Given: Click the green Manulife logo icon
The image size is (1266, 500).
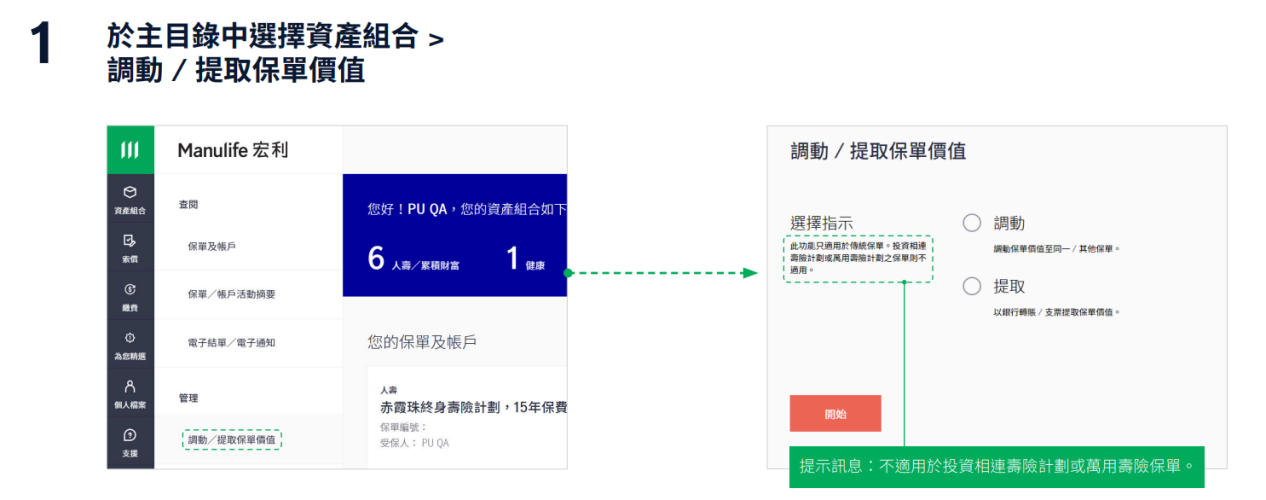Looking at the screenshot, I should click(130, 150).
